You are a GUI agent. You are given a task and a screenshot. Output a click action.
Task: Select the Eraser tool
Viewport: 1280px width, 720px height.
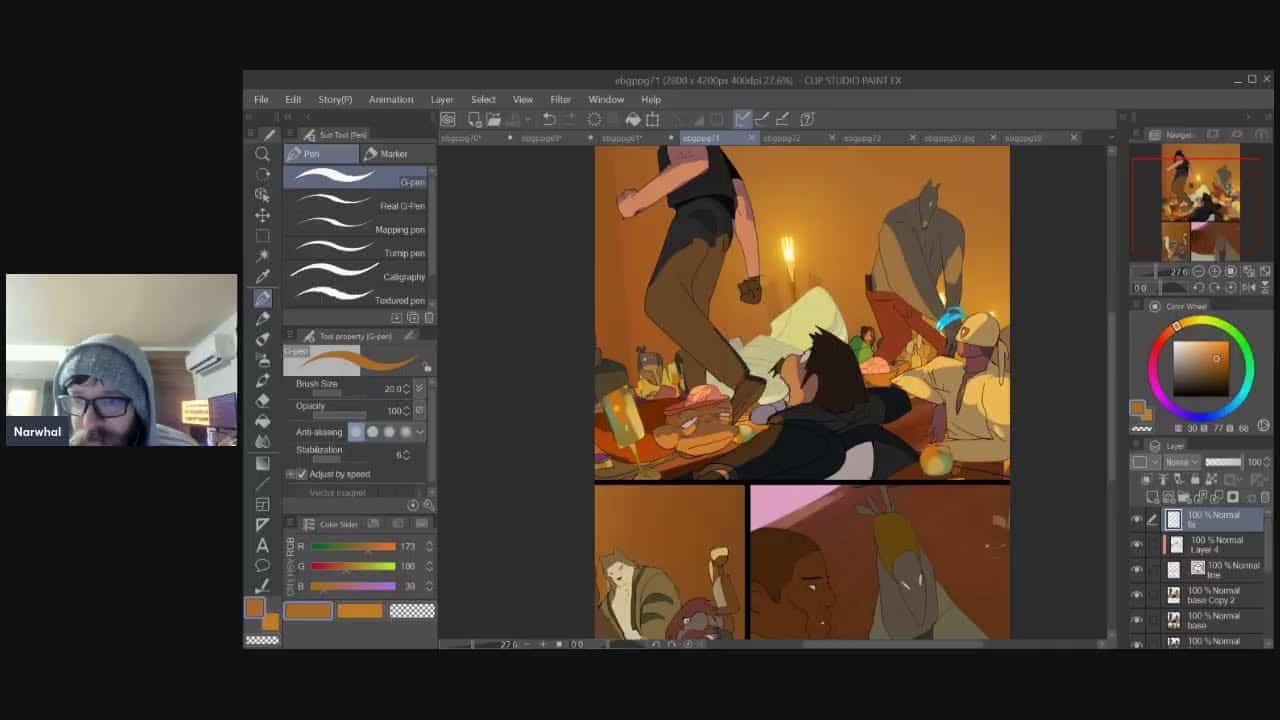pos(262,400)
